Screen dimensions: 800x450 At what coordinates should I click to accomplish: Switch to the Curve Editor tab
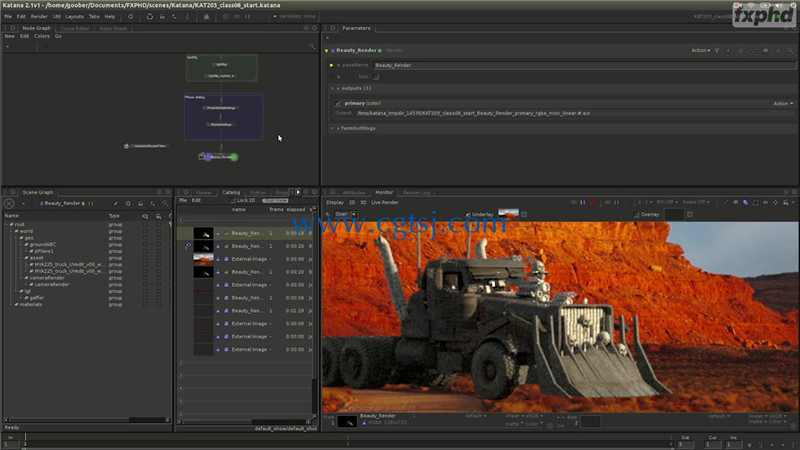[x=75, y=29]
